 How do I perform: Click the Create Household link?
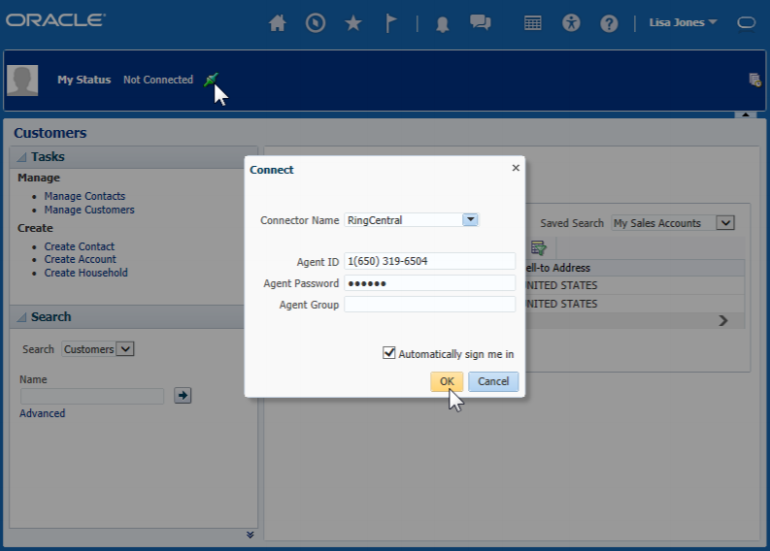click(x=86, y=272)
